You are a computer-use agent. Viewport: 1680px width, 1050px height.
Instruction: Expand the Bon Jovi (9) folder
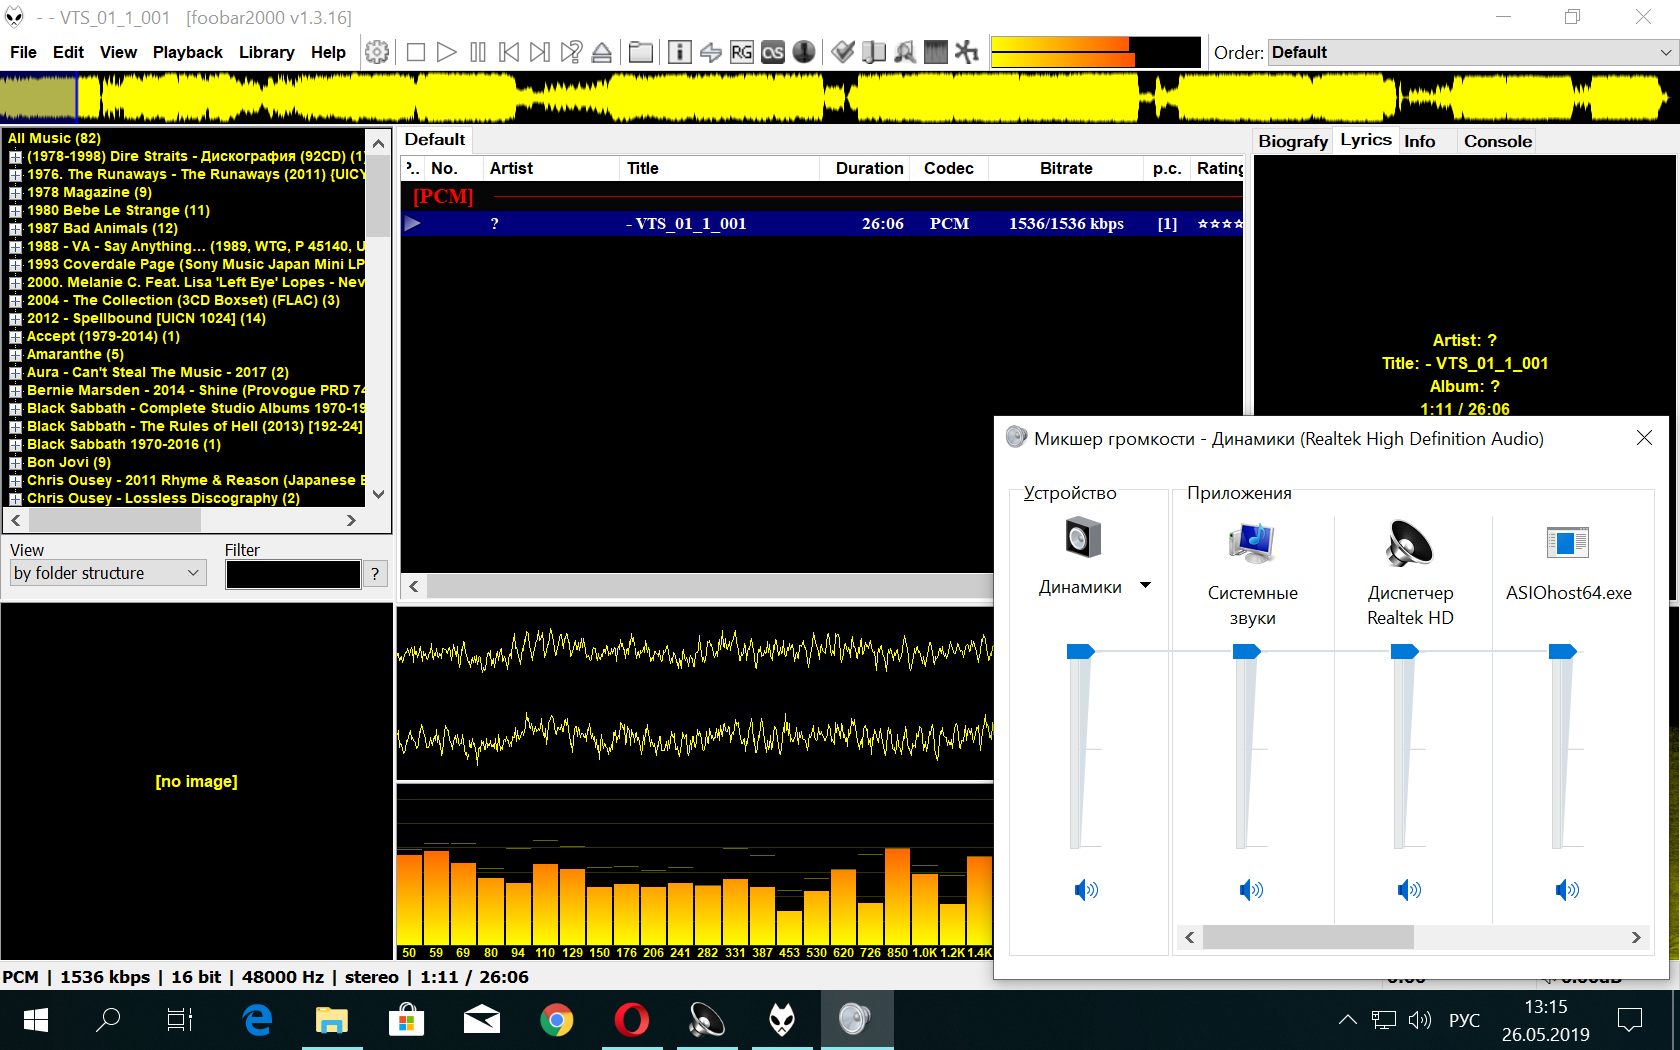pyautogui.click(x=15, y=463)
